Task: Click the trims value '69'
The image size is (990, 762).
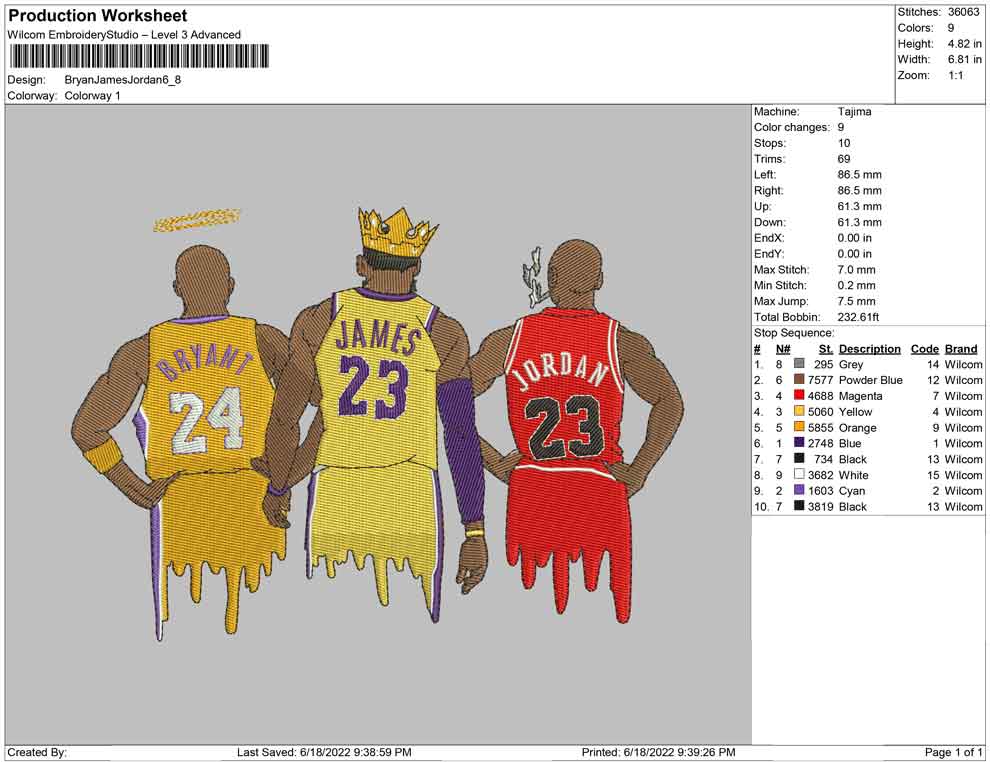Action: coord(844,159)
